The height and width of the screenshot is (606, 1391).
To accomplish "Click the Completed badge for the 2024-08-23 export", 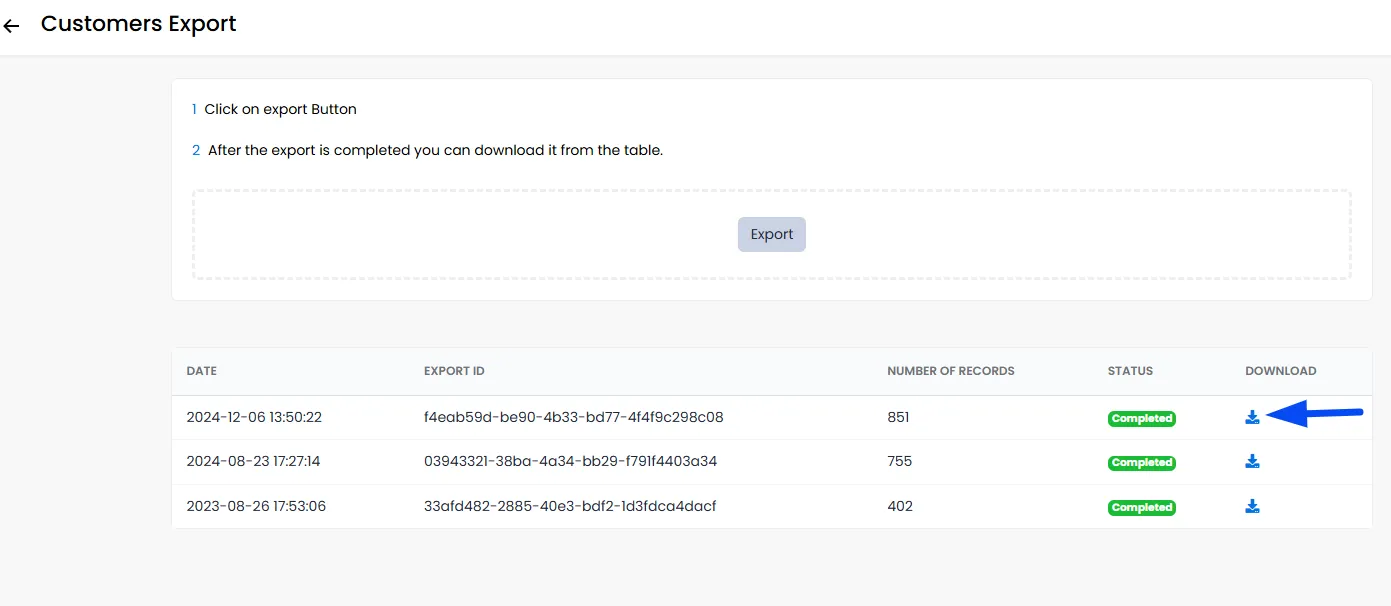I will (x=1142, y=463).
